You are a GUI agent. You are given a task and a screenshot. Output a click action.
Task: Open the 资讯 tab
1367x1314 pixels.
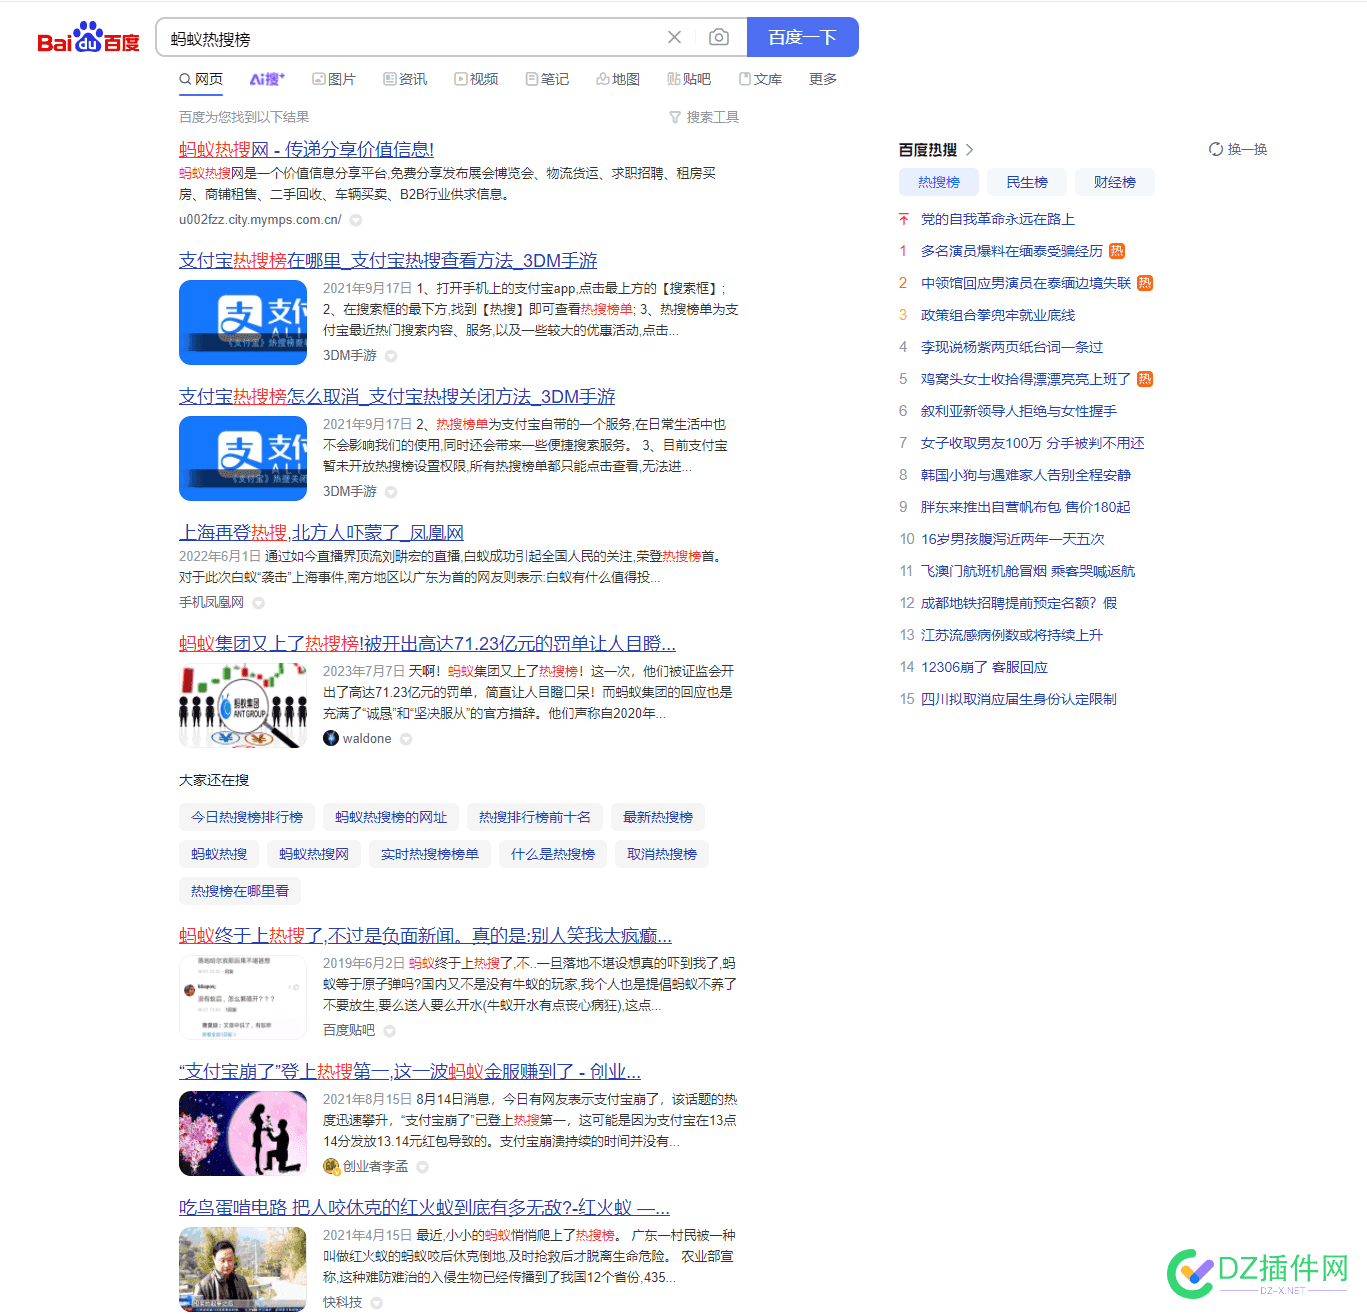pos(405,79)
